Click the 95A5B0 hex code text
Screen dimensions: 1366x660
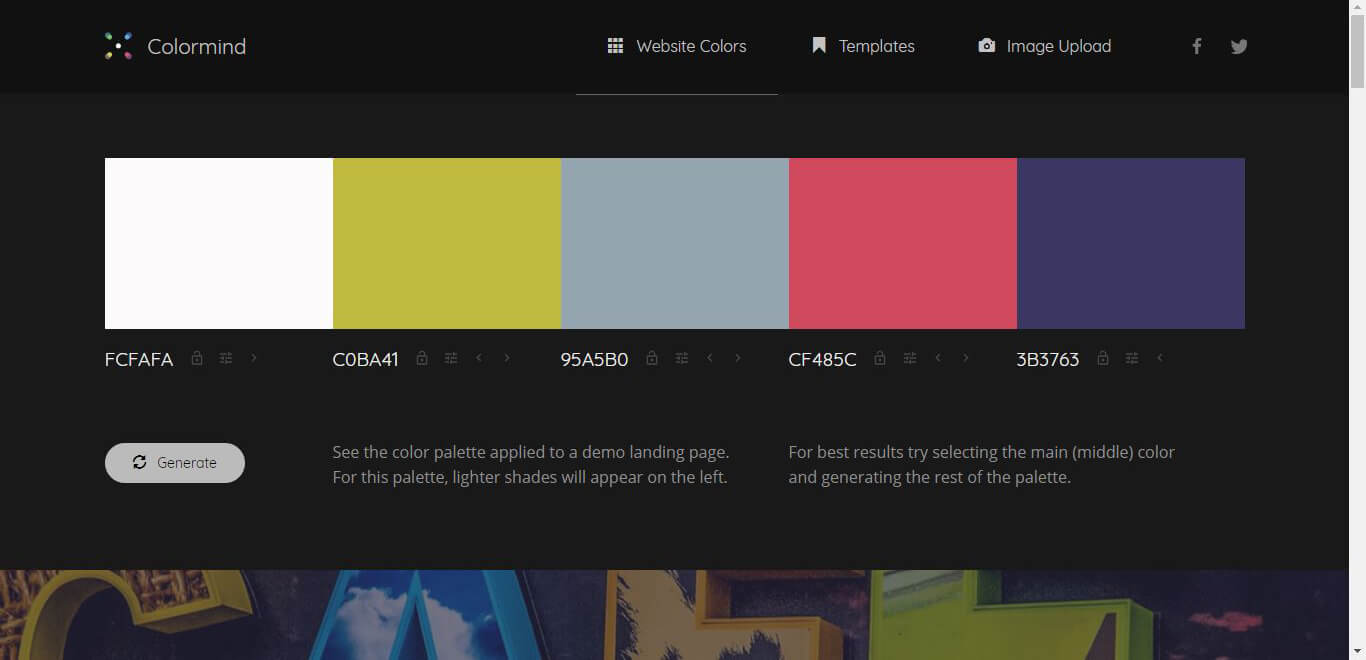click(595, 360)
